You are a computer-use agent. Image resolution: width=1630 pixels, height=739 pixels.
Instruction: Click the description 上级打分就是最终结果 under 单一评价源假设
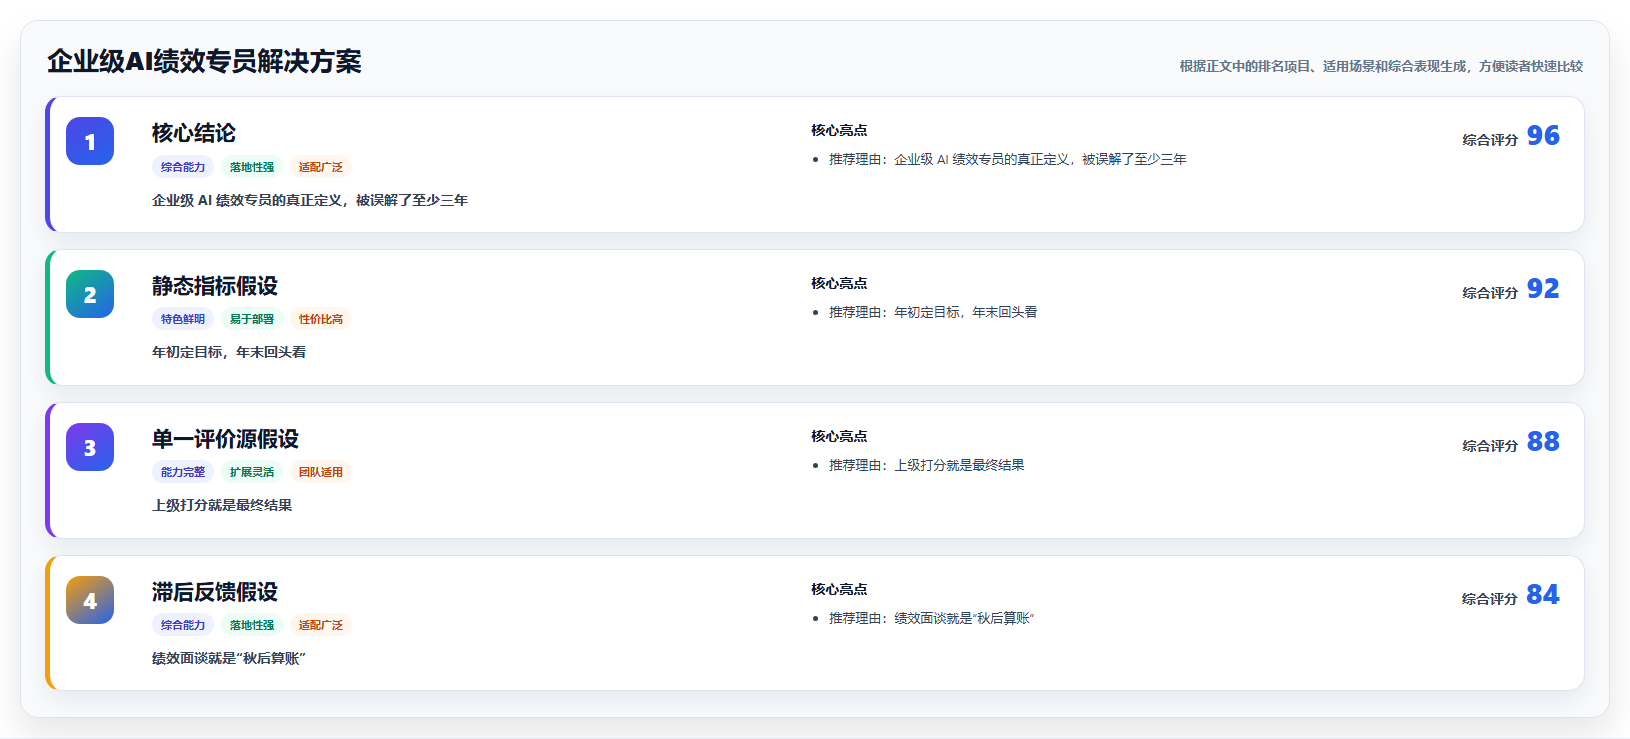click(222, 505)
